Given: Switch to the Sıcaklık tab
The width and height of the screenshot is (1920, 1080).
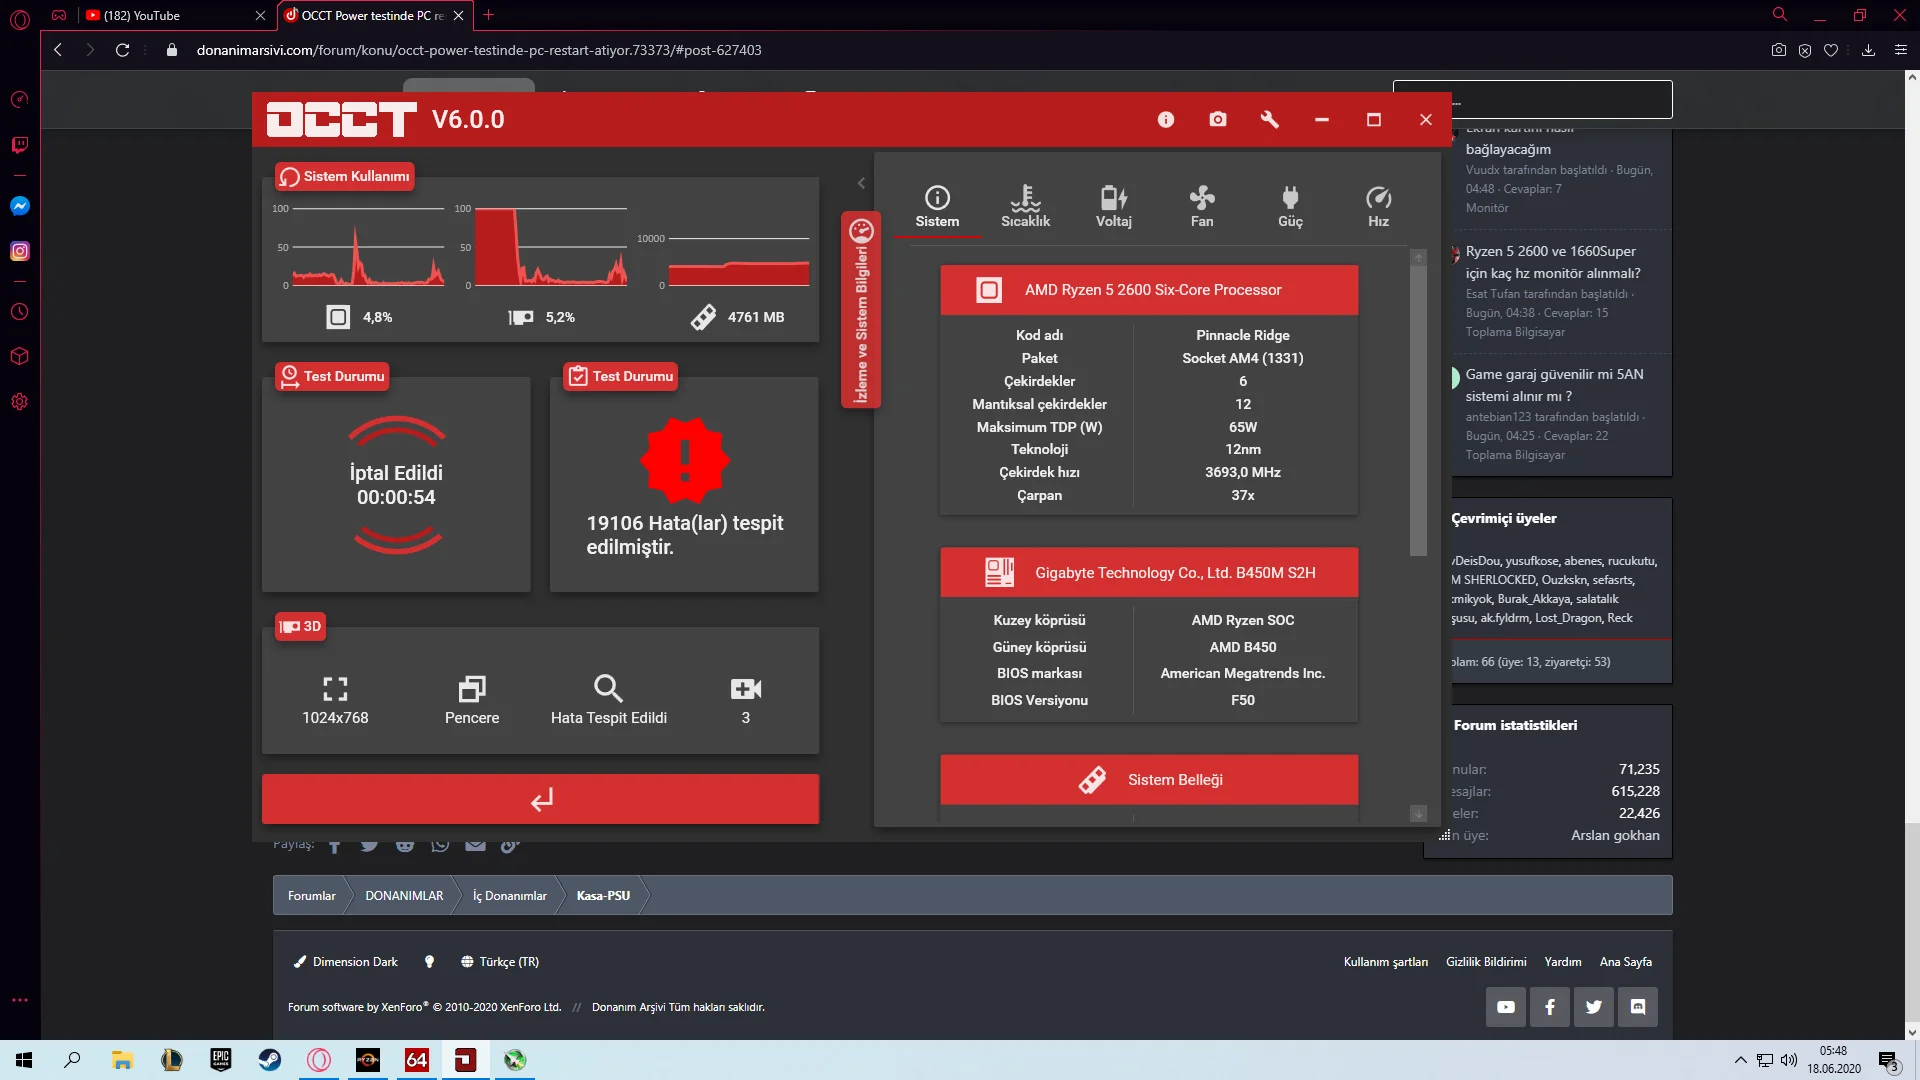Looking at the screenshot, I should 1025,206.
